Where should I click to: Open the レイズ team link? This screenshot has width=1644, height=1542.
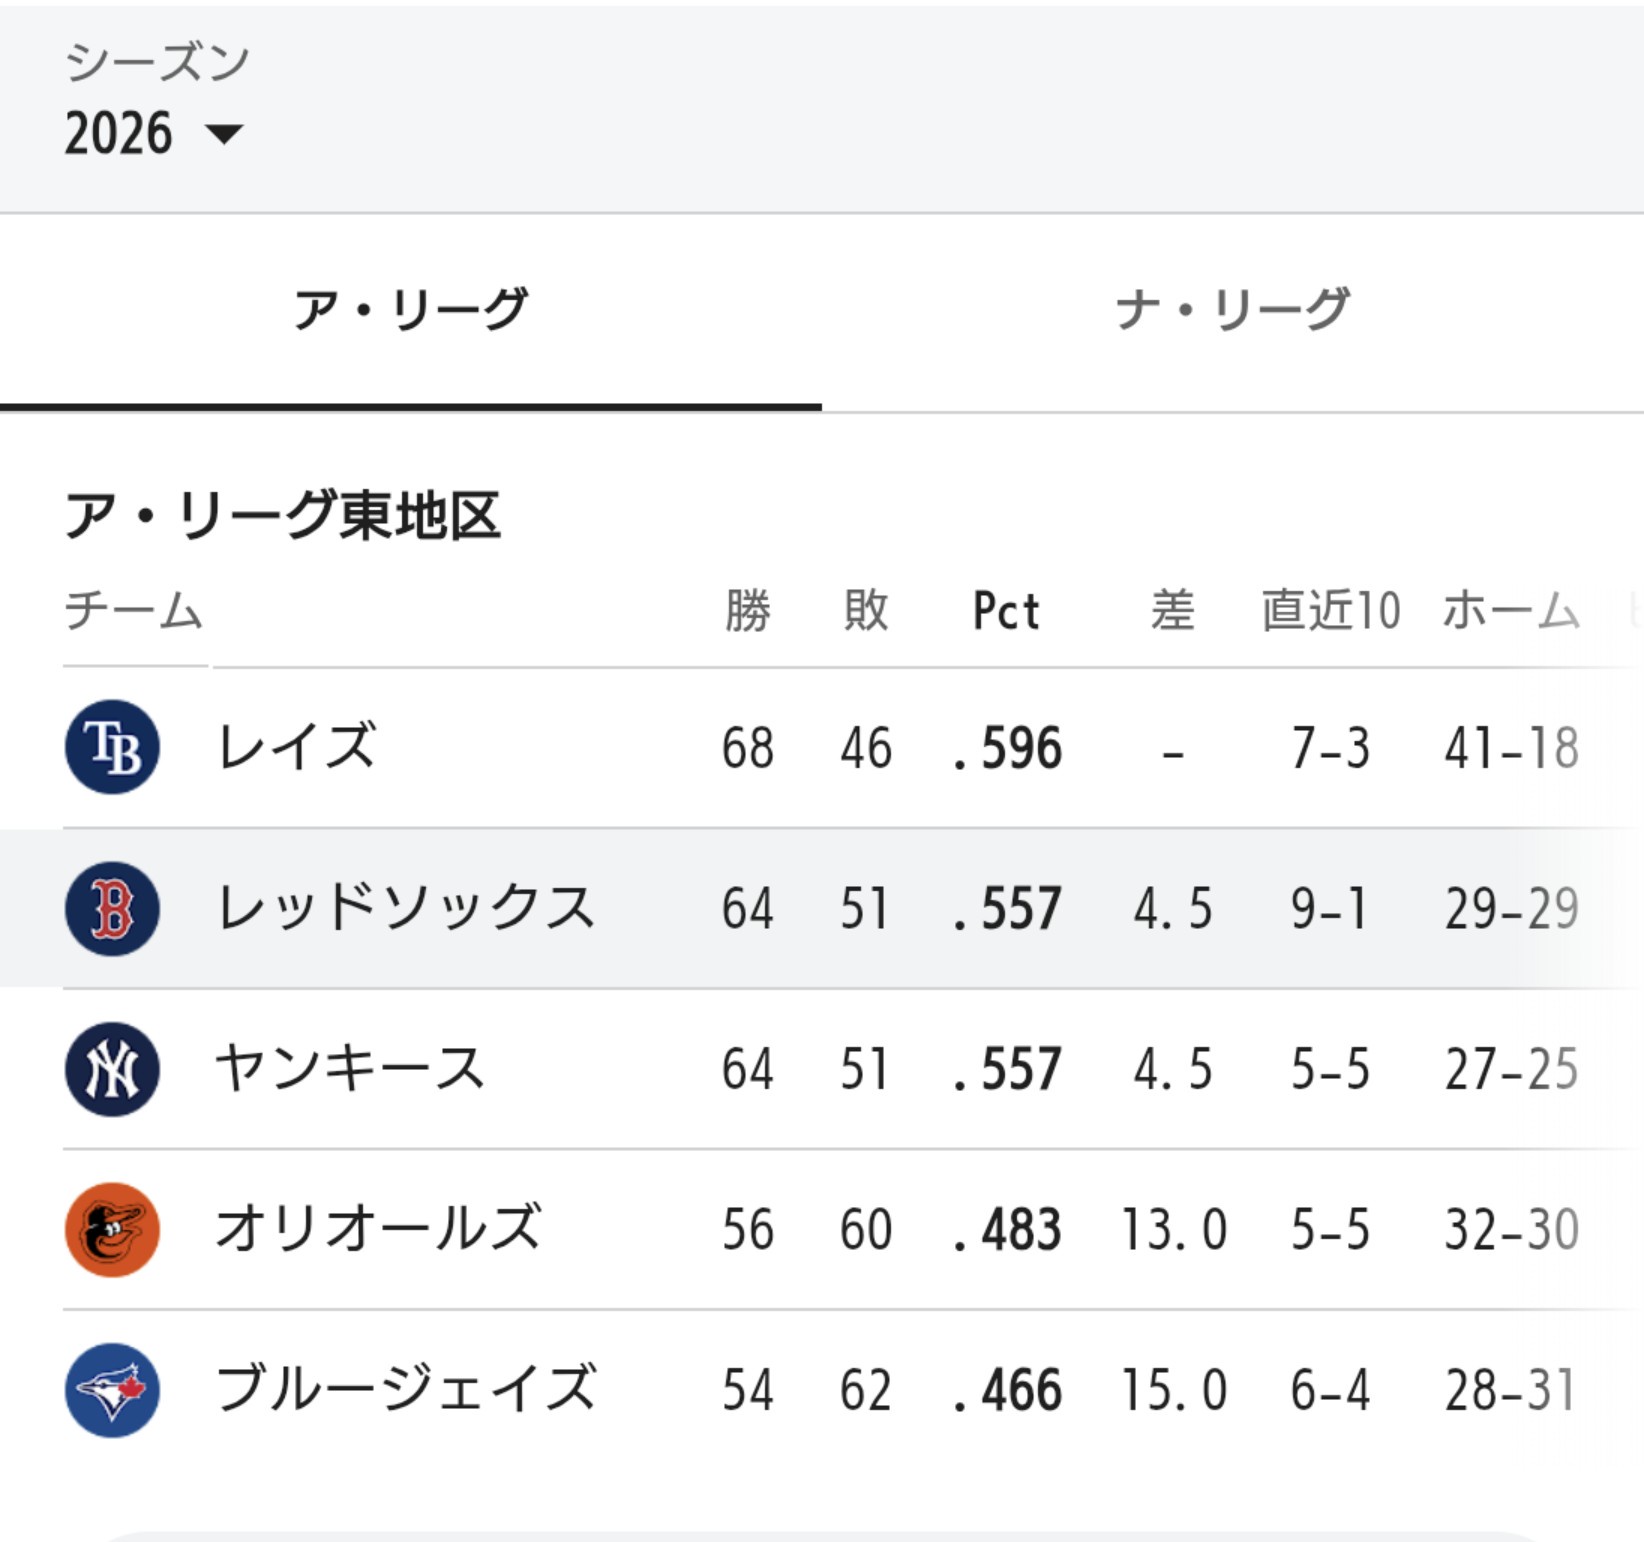(296, 747)
